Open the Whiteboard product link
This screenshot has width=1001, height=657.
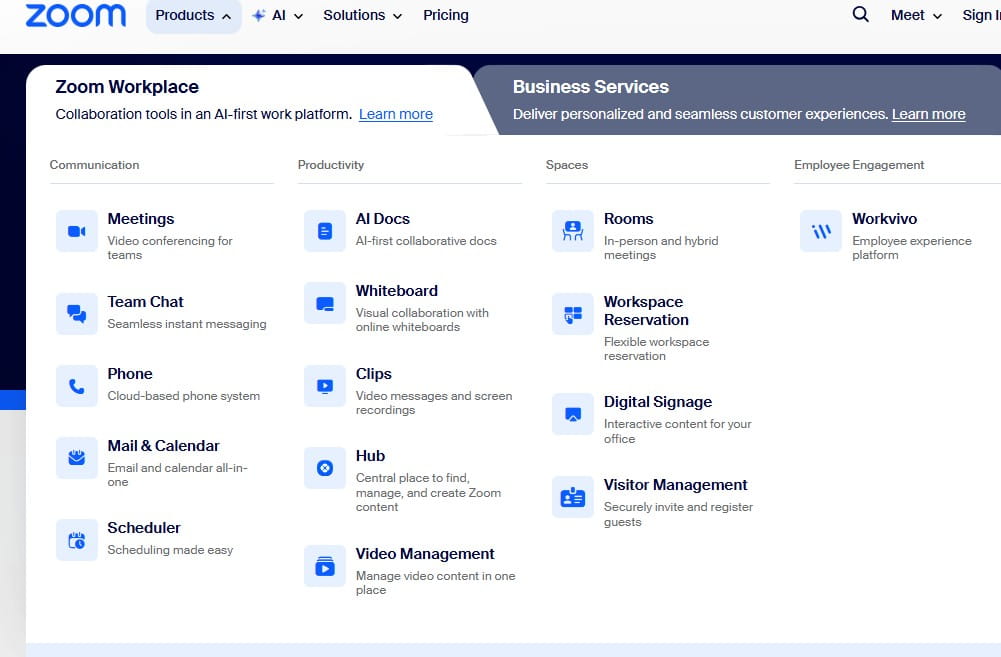click(x=396, y=291)
